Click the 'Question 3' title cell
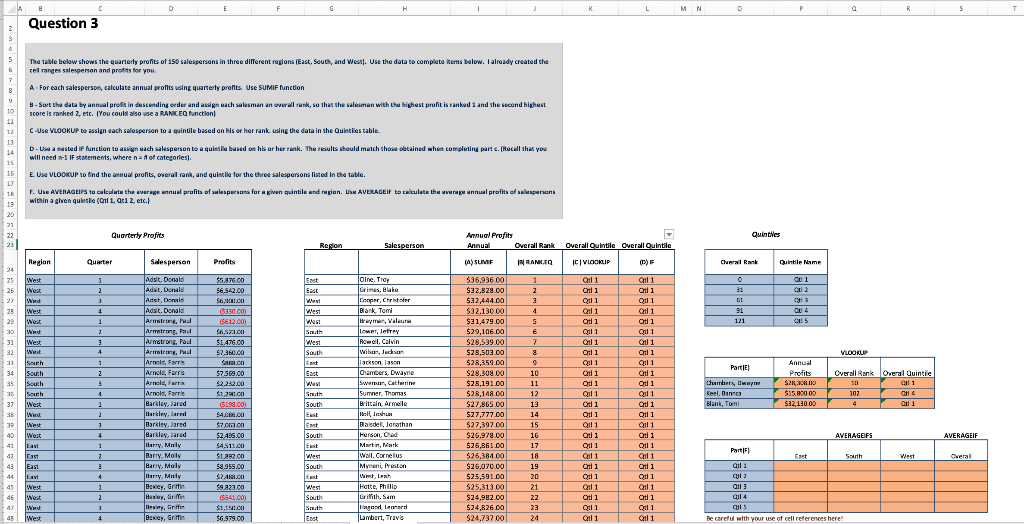1024x524 pixels. point(63,24)
